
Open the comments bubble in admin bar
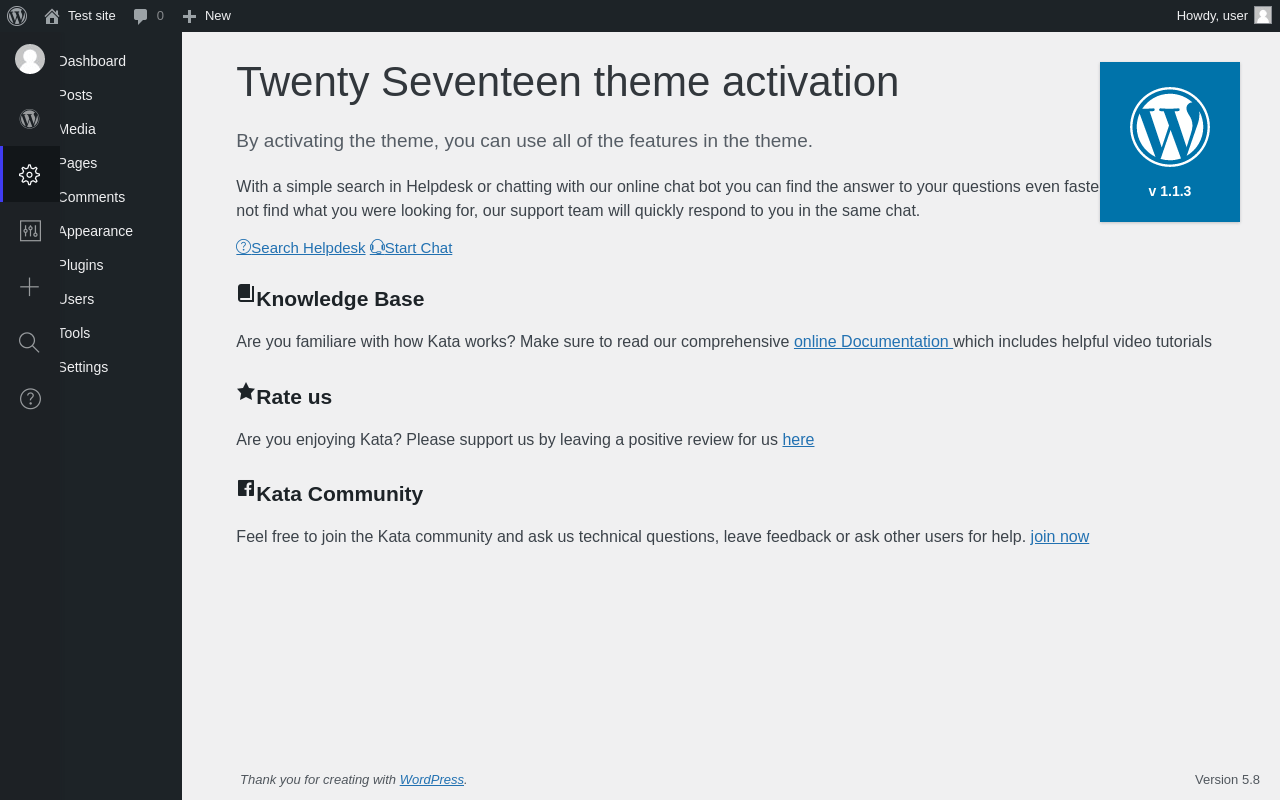(x=148, y=16)
